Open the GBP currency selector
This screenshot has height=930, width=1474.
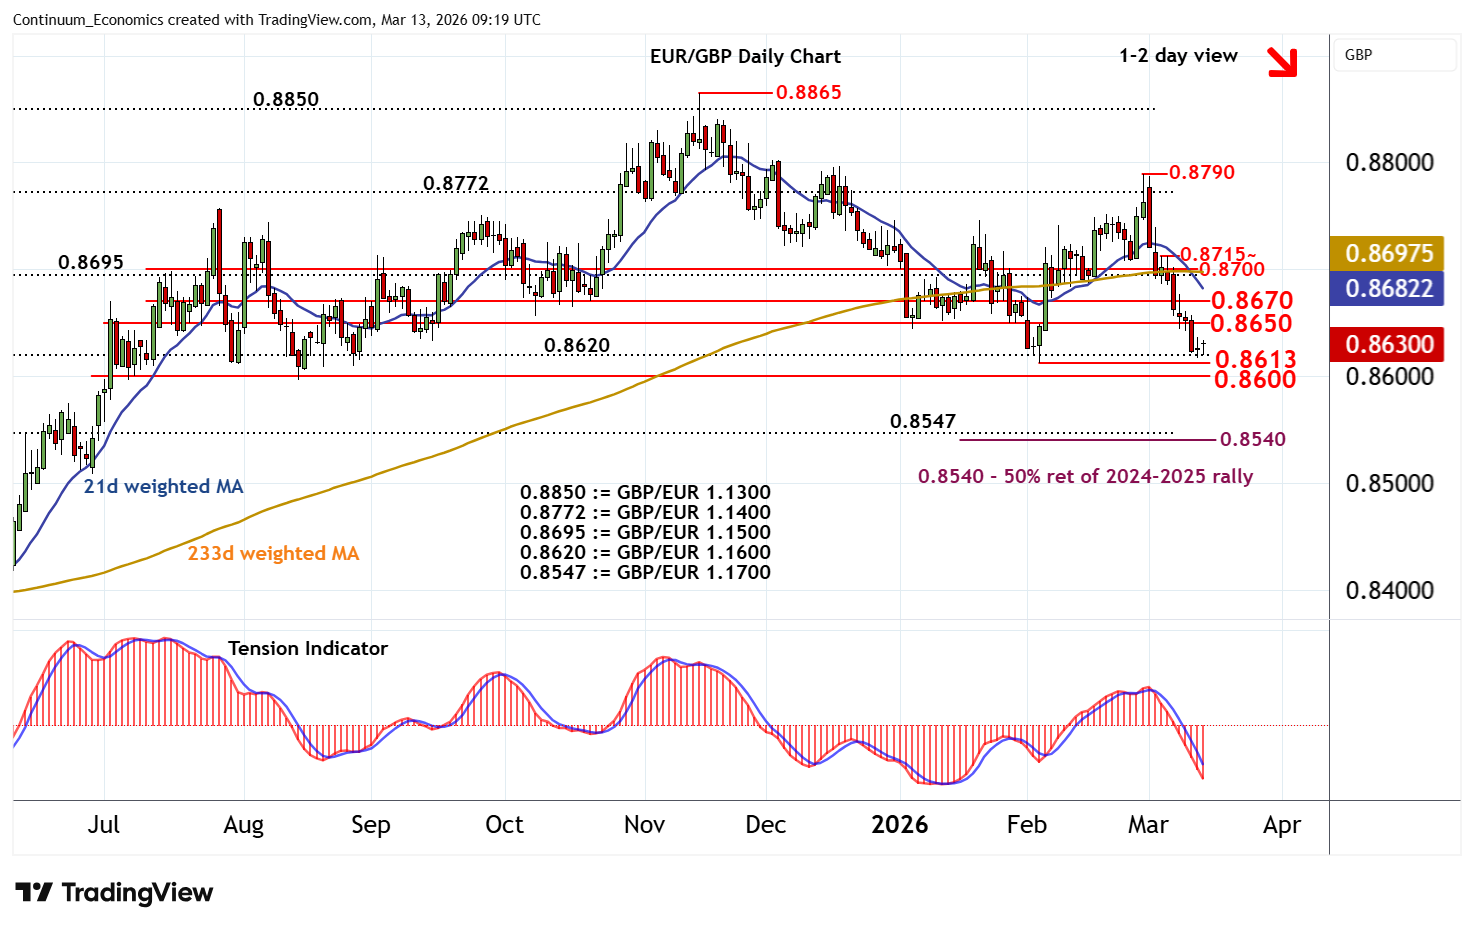pyautogui.click(x=1394, y=55)
